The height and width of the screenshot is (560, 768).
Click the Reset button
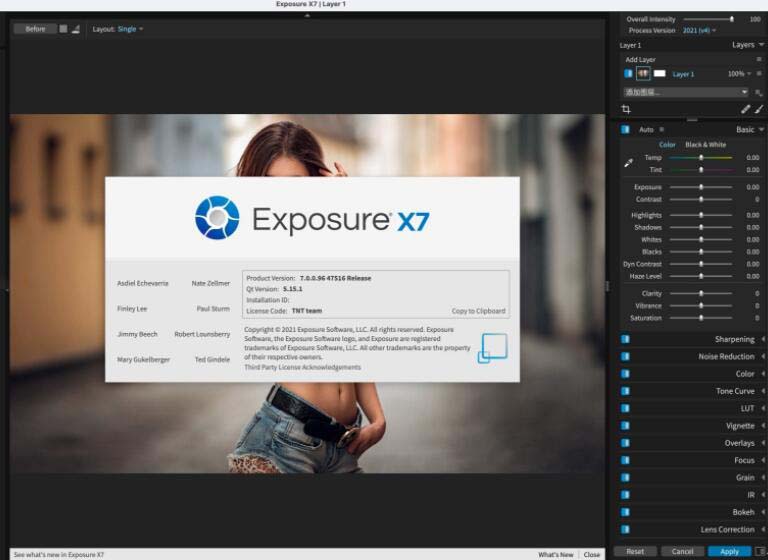(635, 552)
